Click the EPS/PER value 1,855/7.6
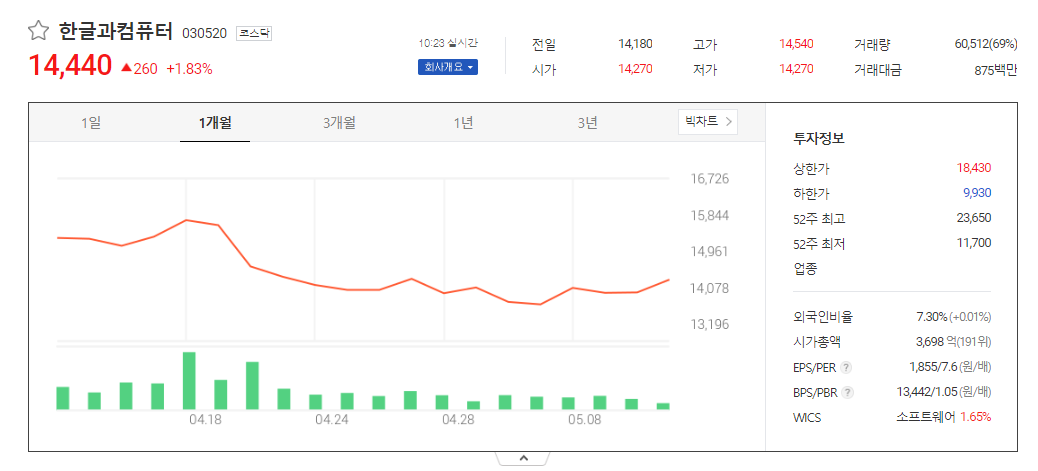 click(933, 367)
